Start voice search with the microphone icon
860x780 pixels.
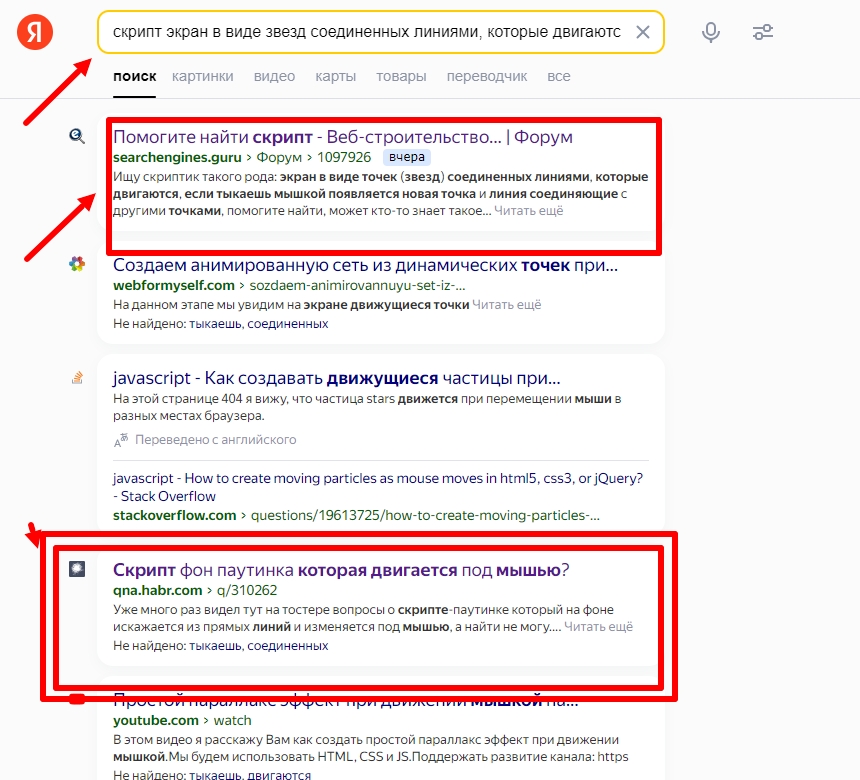(711, 32)
